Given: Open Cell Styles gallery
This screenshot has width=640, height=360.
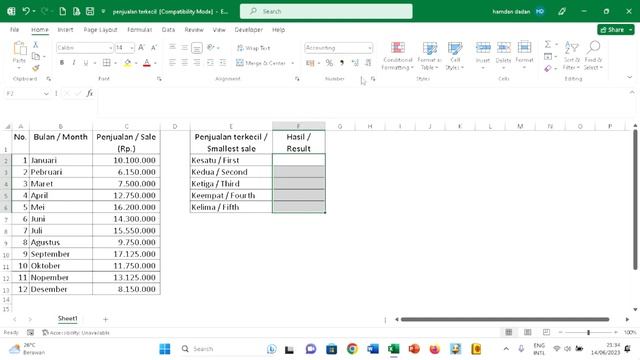Looking at the screenshot, I should pyautogui.click(x=454, y=56).
